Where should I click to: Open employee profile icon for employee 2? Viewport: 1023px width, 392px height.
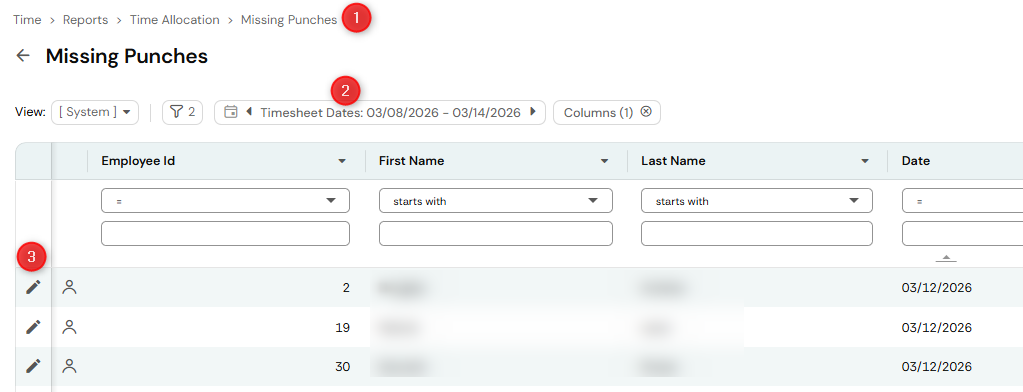69,287
